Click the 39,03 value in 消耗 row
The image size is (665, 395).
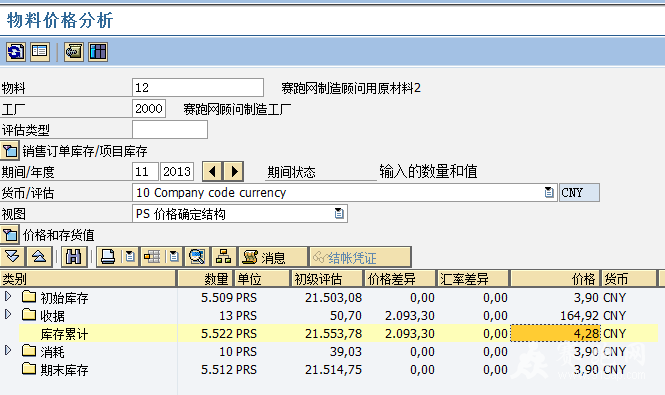tap(346, 352)
